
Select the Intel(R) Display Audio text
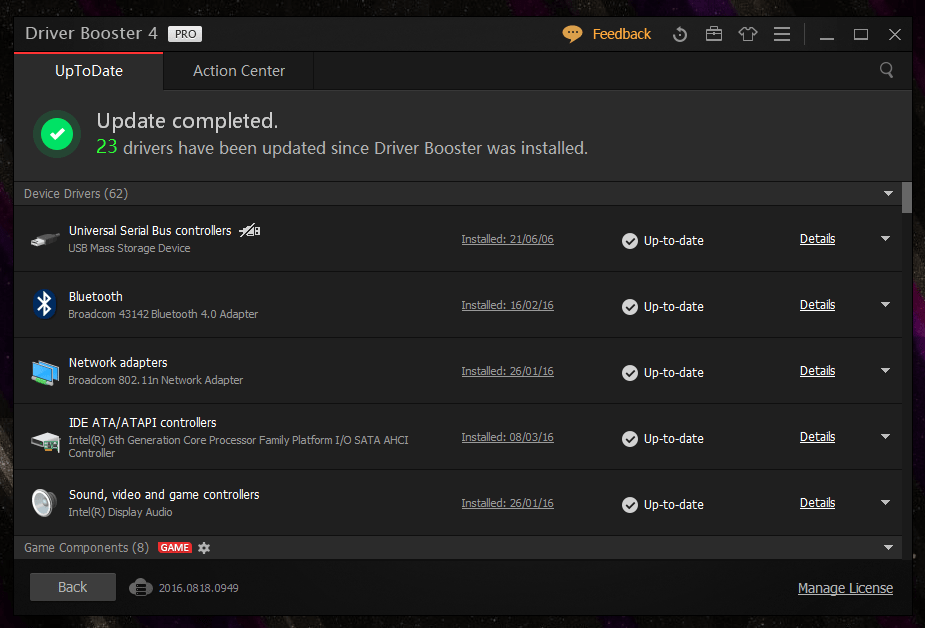tap(120, 512)
